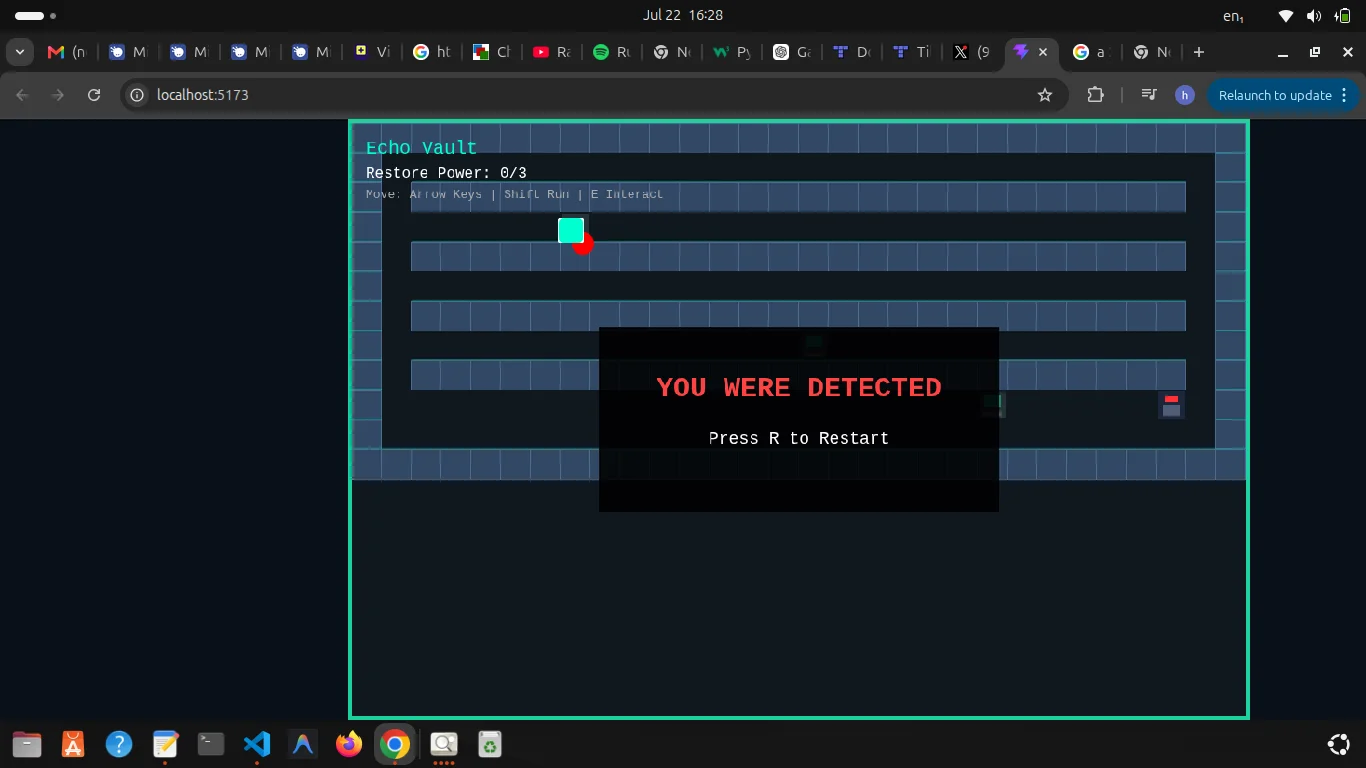This screenshot has width=1366, height=768.
Task: Open the Gmail tab
Action: coord(66,52)
